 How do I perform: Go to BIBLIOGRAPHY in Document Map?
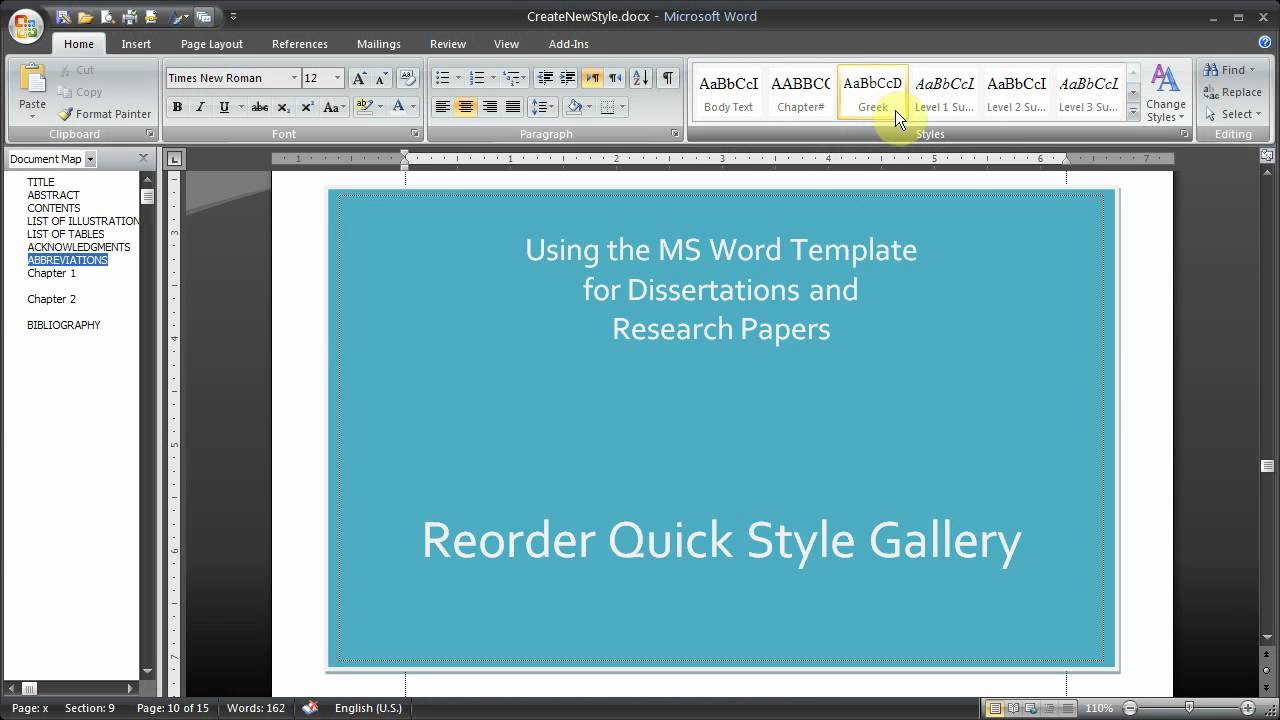click(64, 325)
